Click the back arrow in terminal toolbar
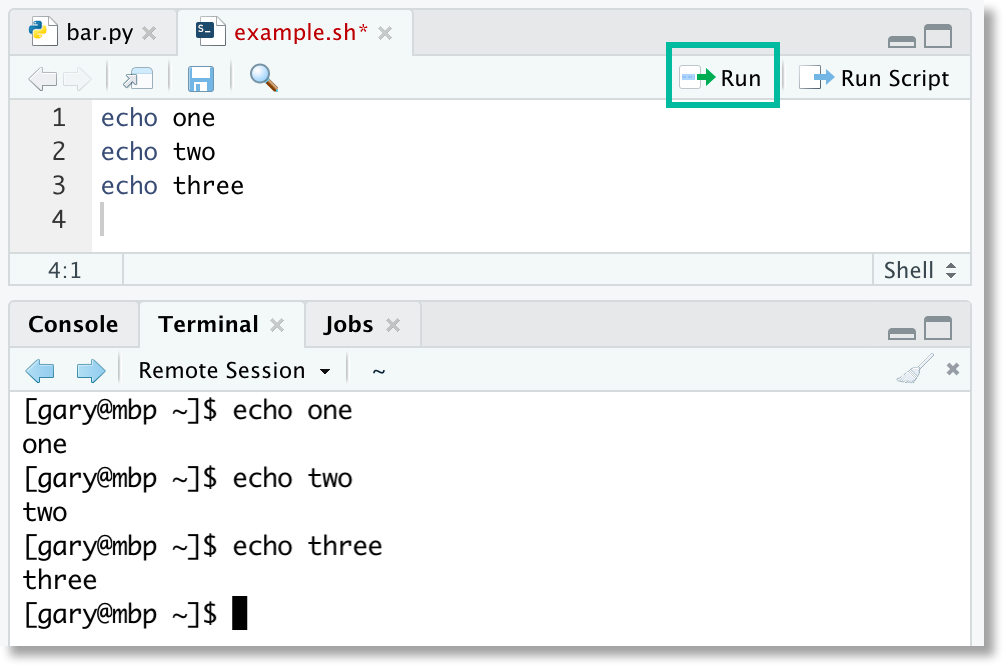Screen dimensions: 1004x666 click(40, 370)
